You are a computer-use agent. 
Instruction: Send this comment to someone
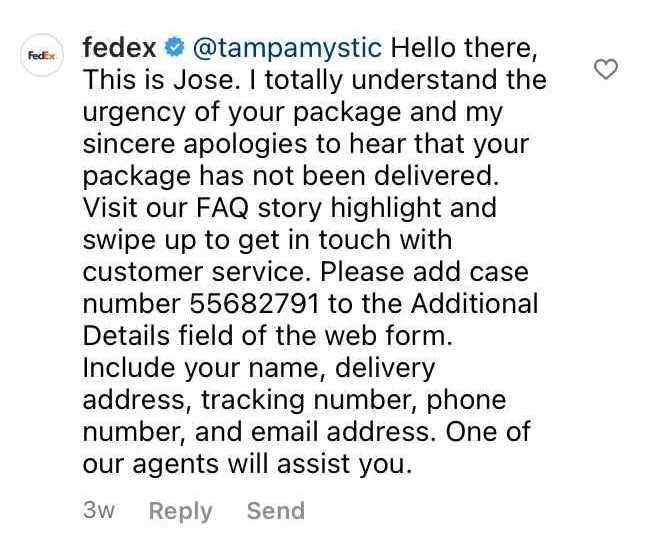(x=276, y=510)
